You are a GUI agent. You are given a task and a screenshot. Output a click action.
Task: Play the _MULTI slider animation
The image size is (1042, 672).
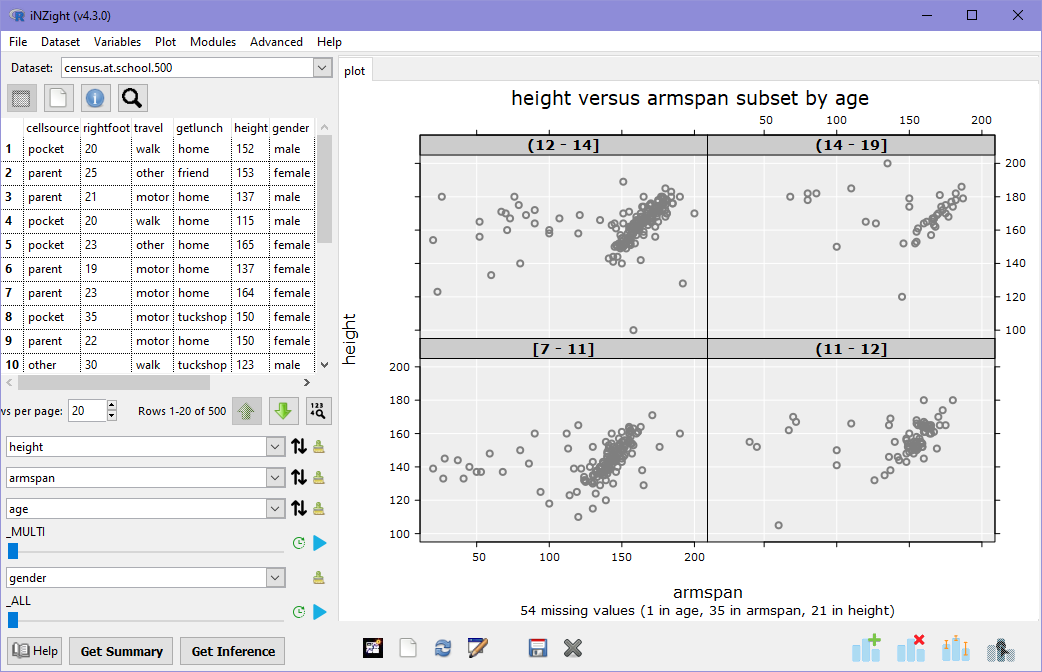click(x=320, y=542)
